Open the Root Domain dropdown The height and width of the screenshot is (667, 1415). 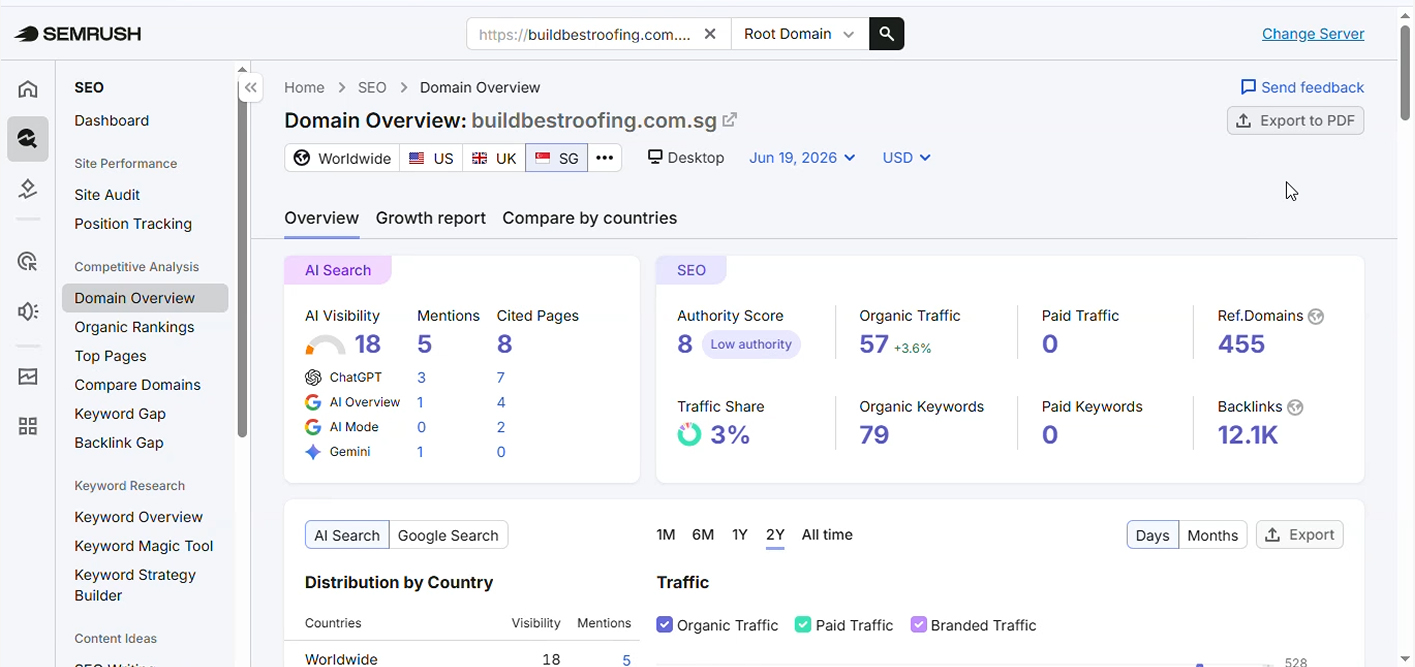pyautogui.click(x=800, y=34)
